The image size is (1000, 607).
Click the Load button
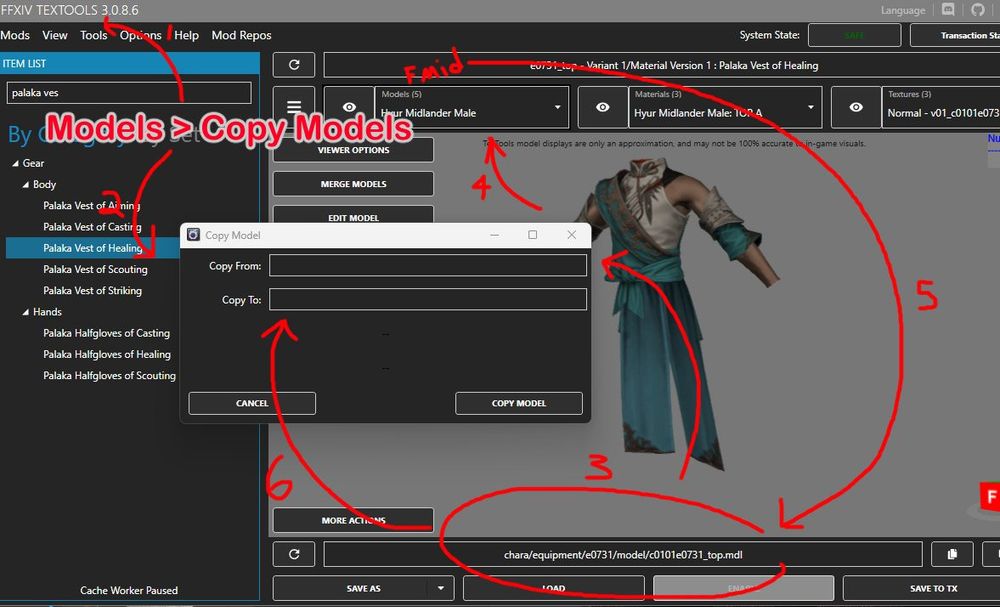pos(554,589)
